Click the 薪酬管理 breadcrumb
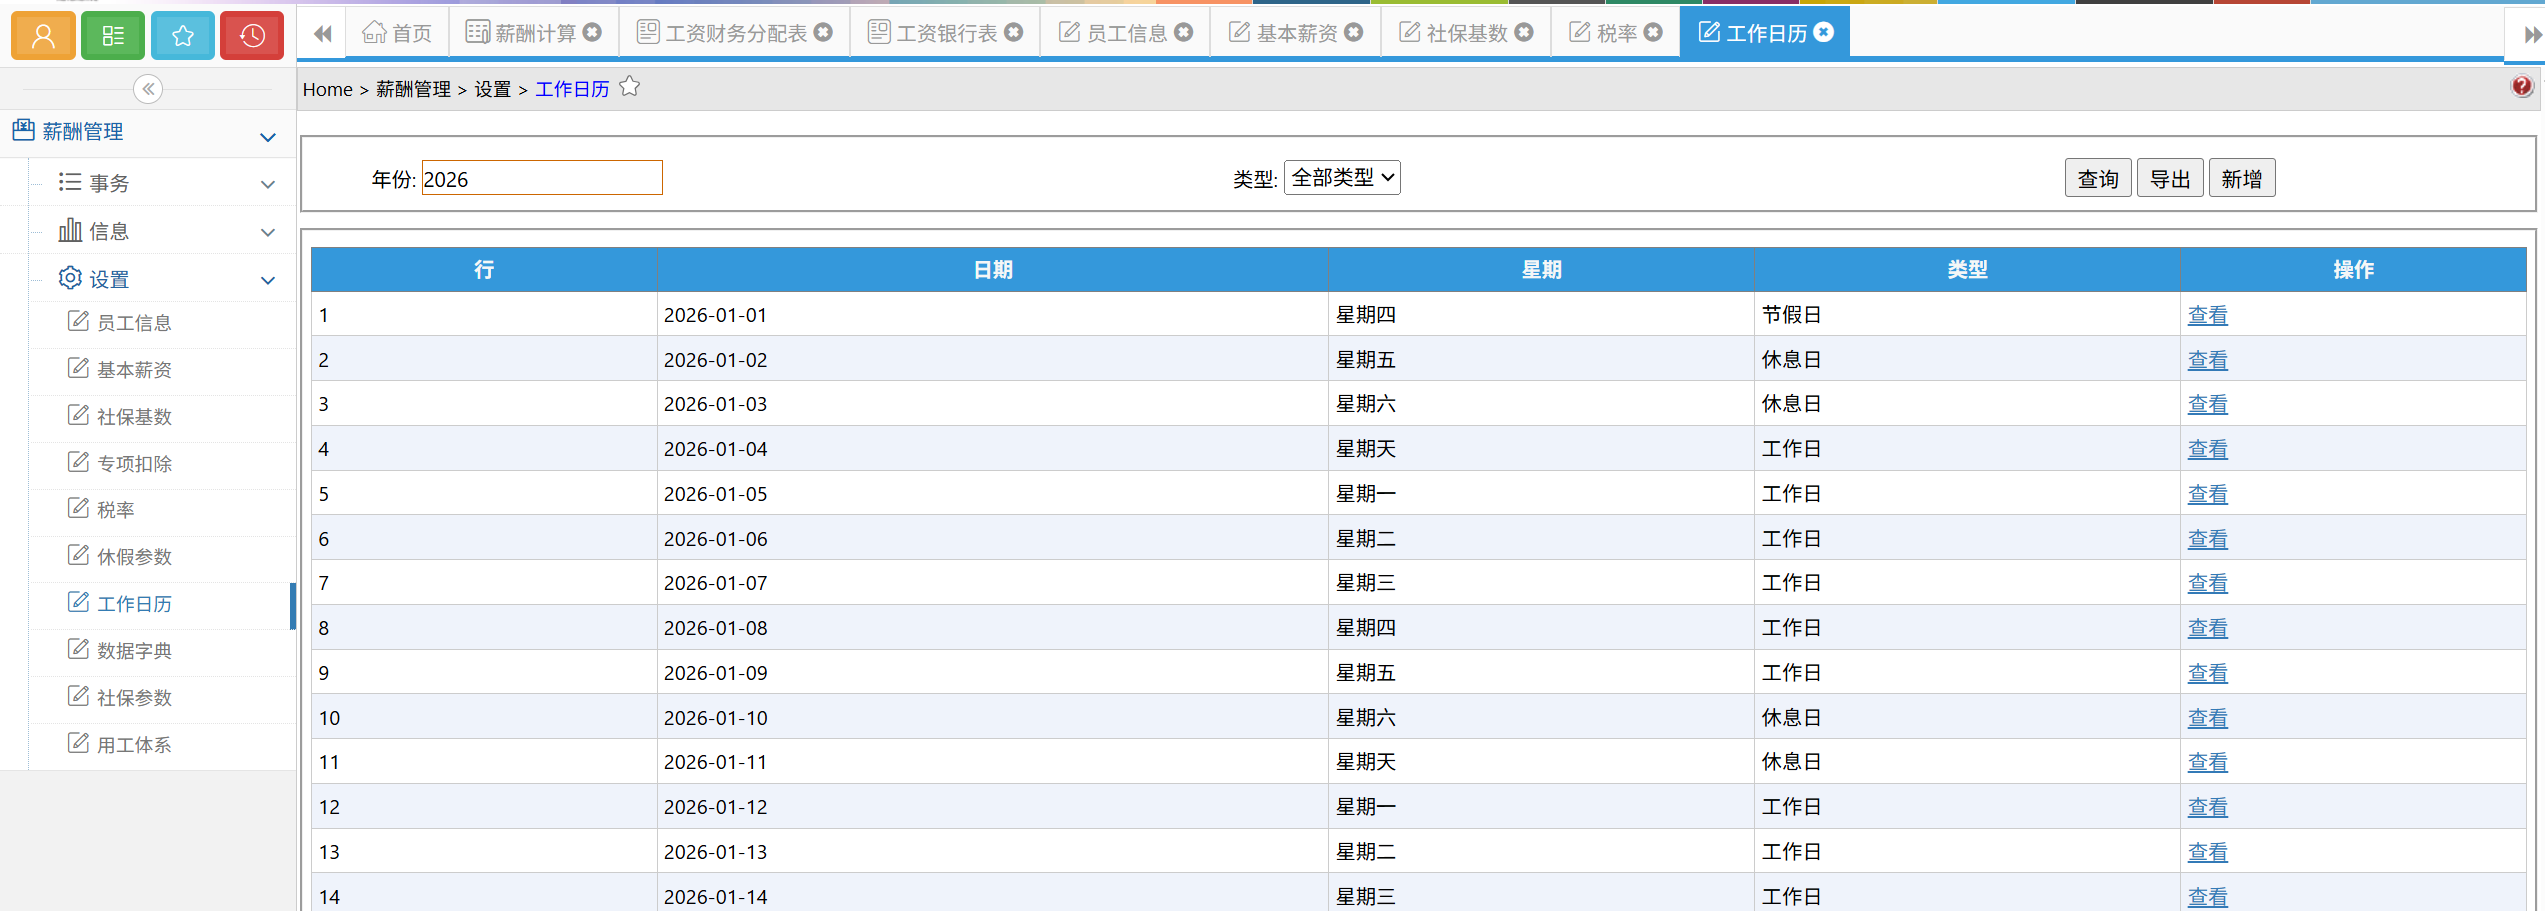Viewport: 2545px width, 911px height. click(x=413, y=89)
